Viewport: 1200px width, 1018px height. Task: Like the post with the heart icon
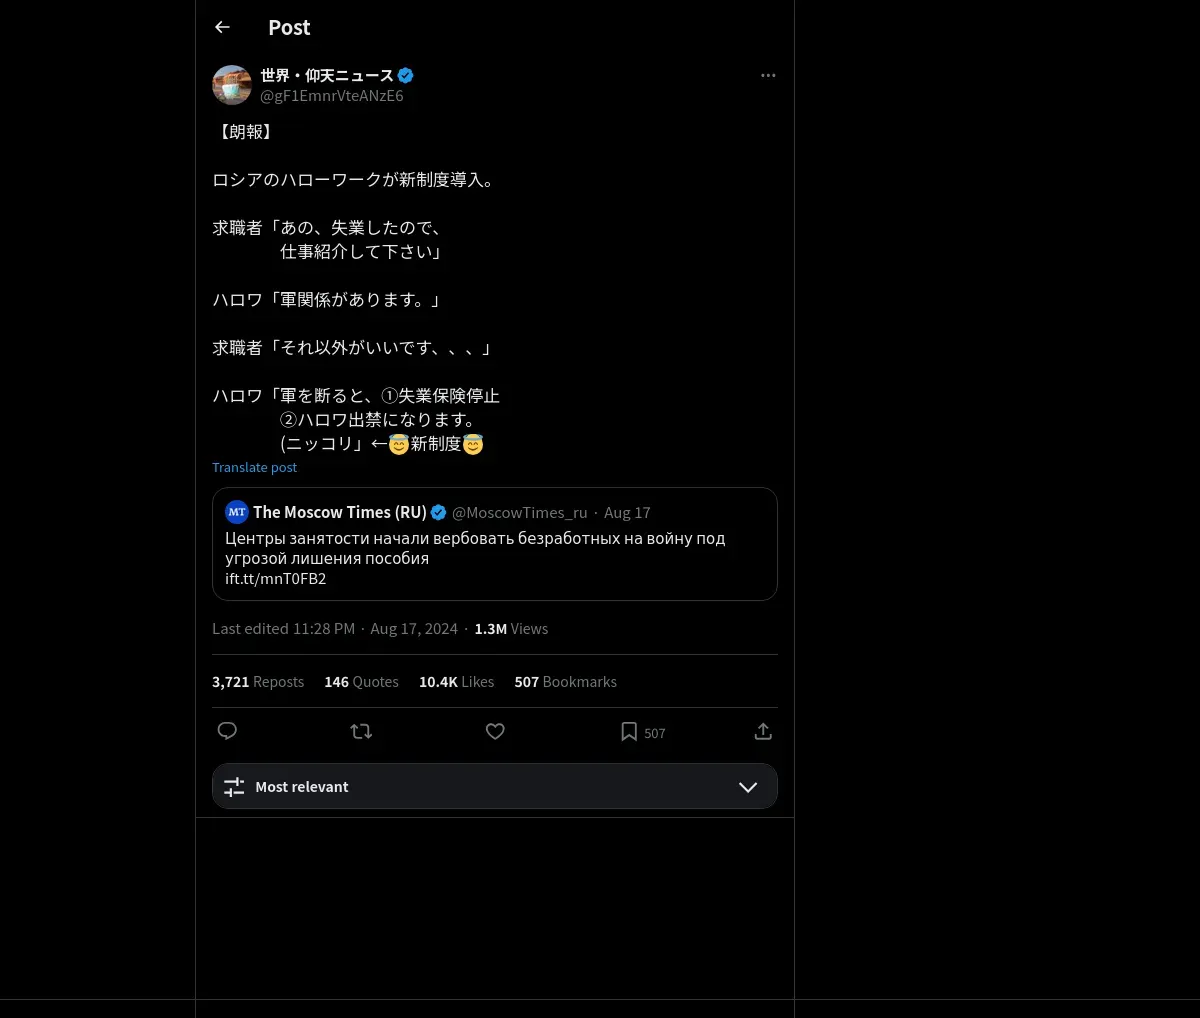coord(495,731)
